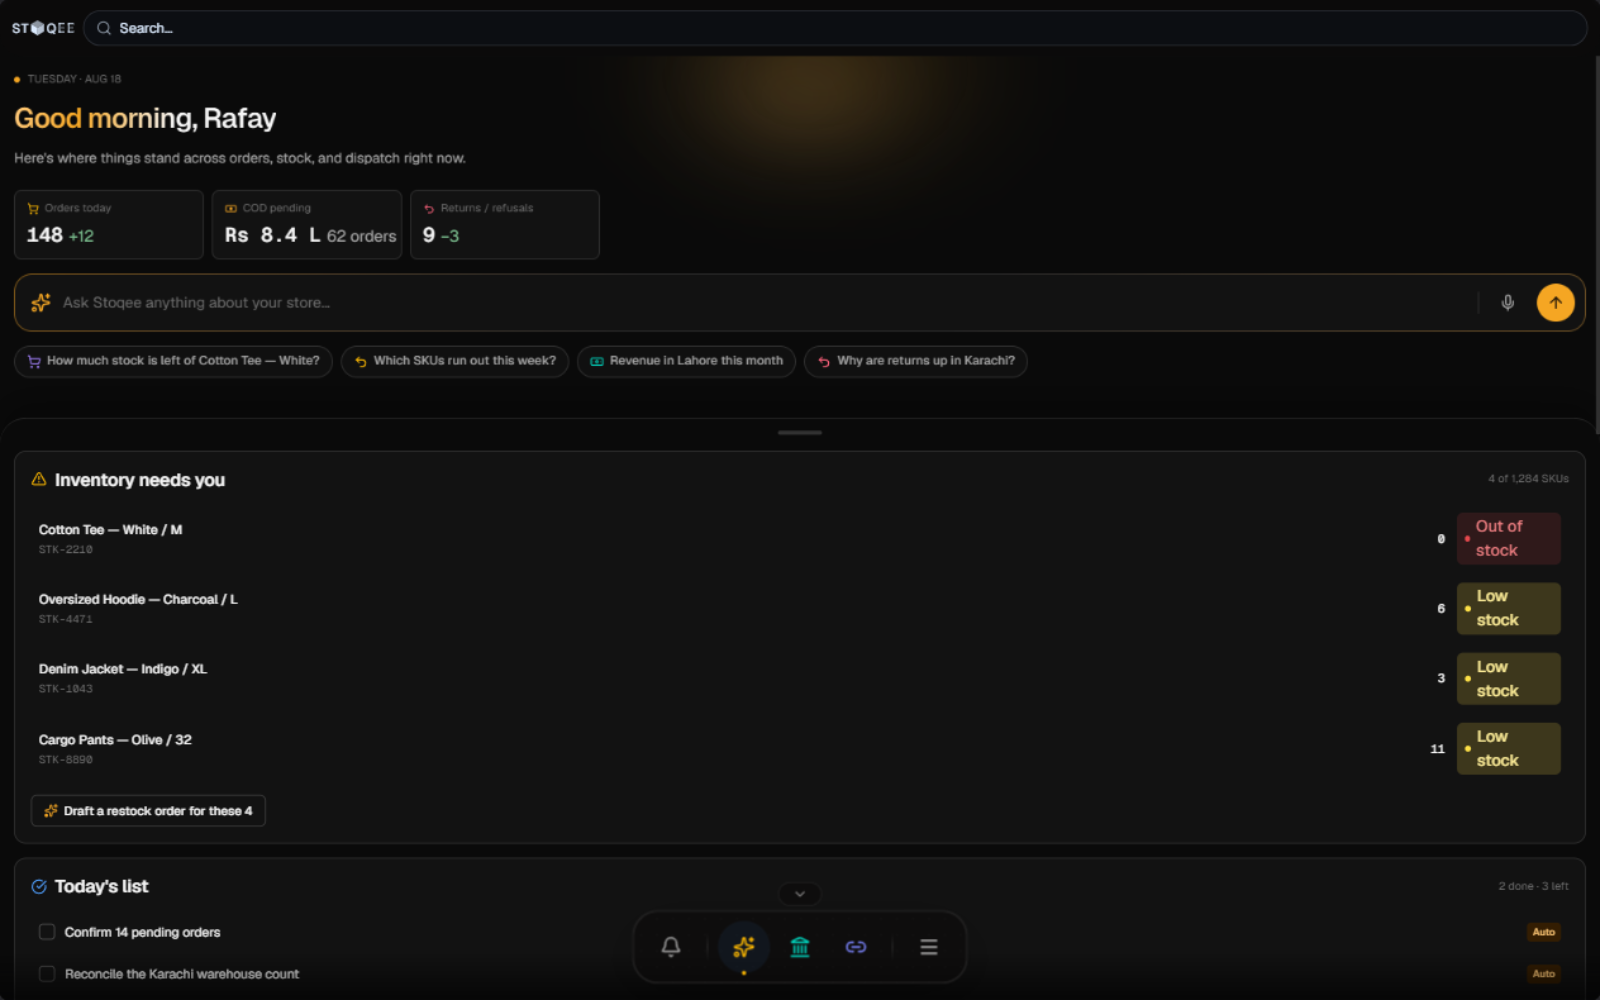Click the 2 done · 3 left text
Viewport: 1600px width, 1000px height.
tap(1533, 886)
